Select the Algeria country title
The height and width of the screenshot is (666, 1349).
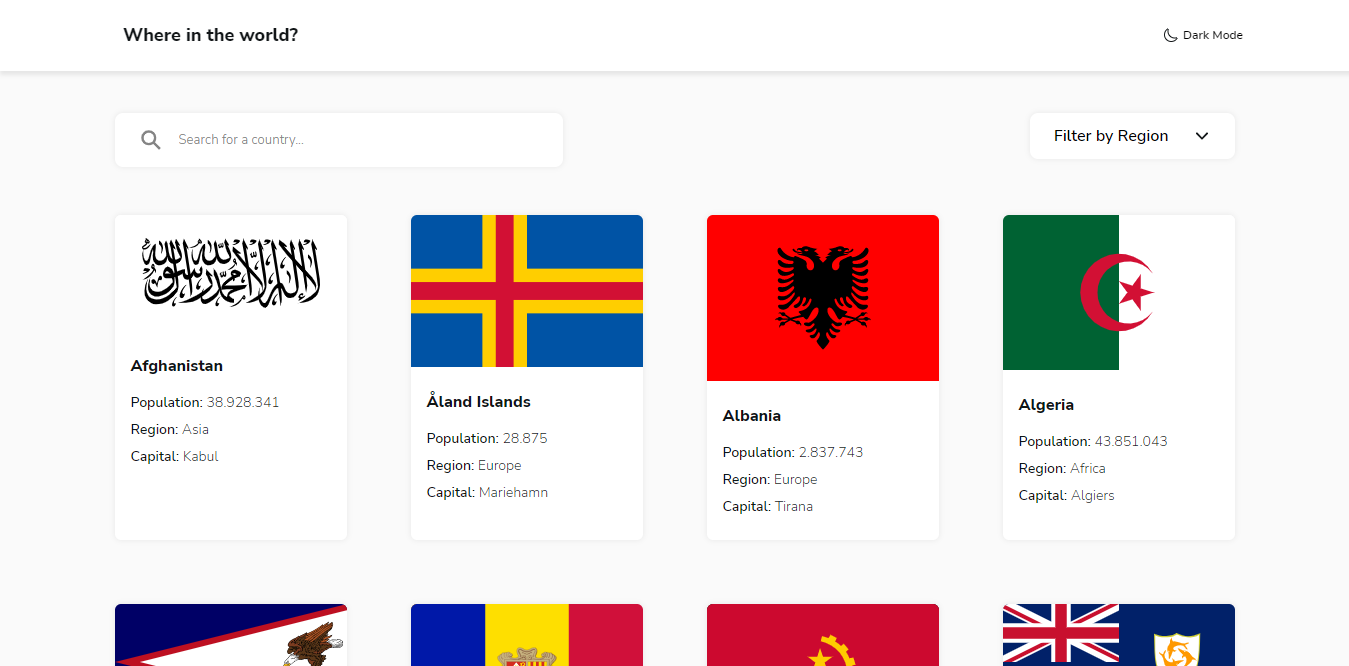click(1046, 405)
